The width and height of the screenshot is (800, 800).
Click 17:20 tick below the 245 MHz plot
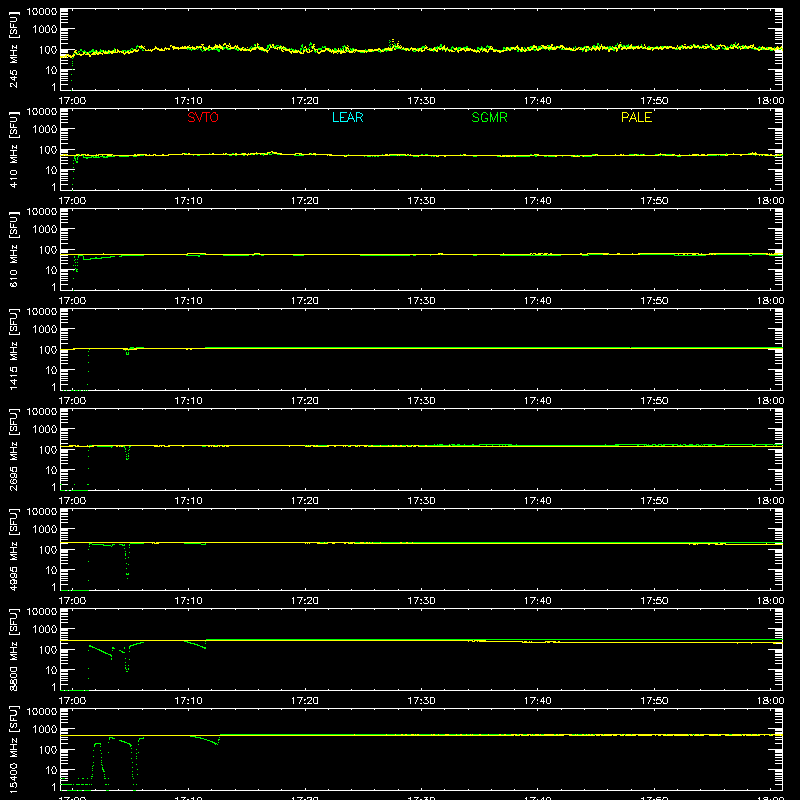click(x=305, y=101)
